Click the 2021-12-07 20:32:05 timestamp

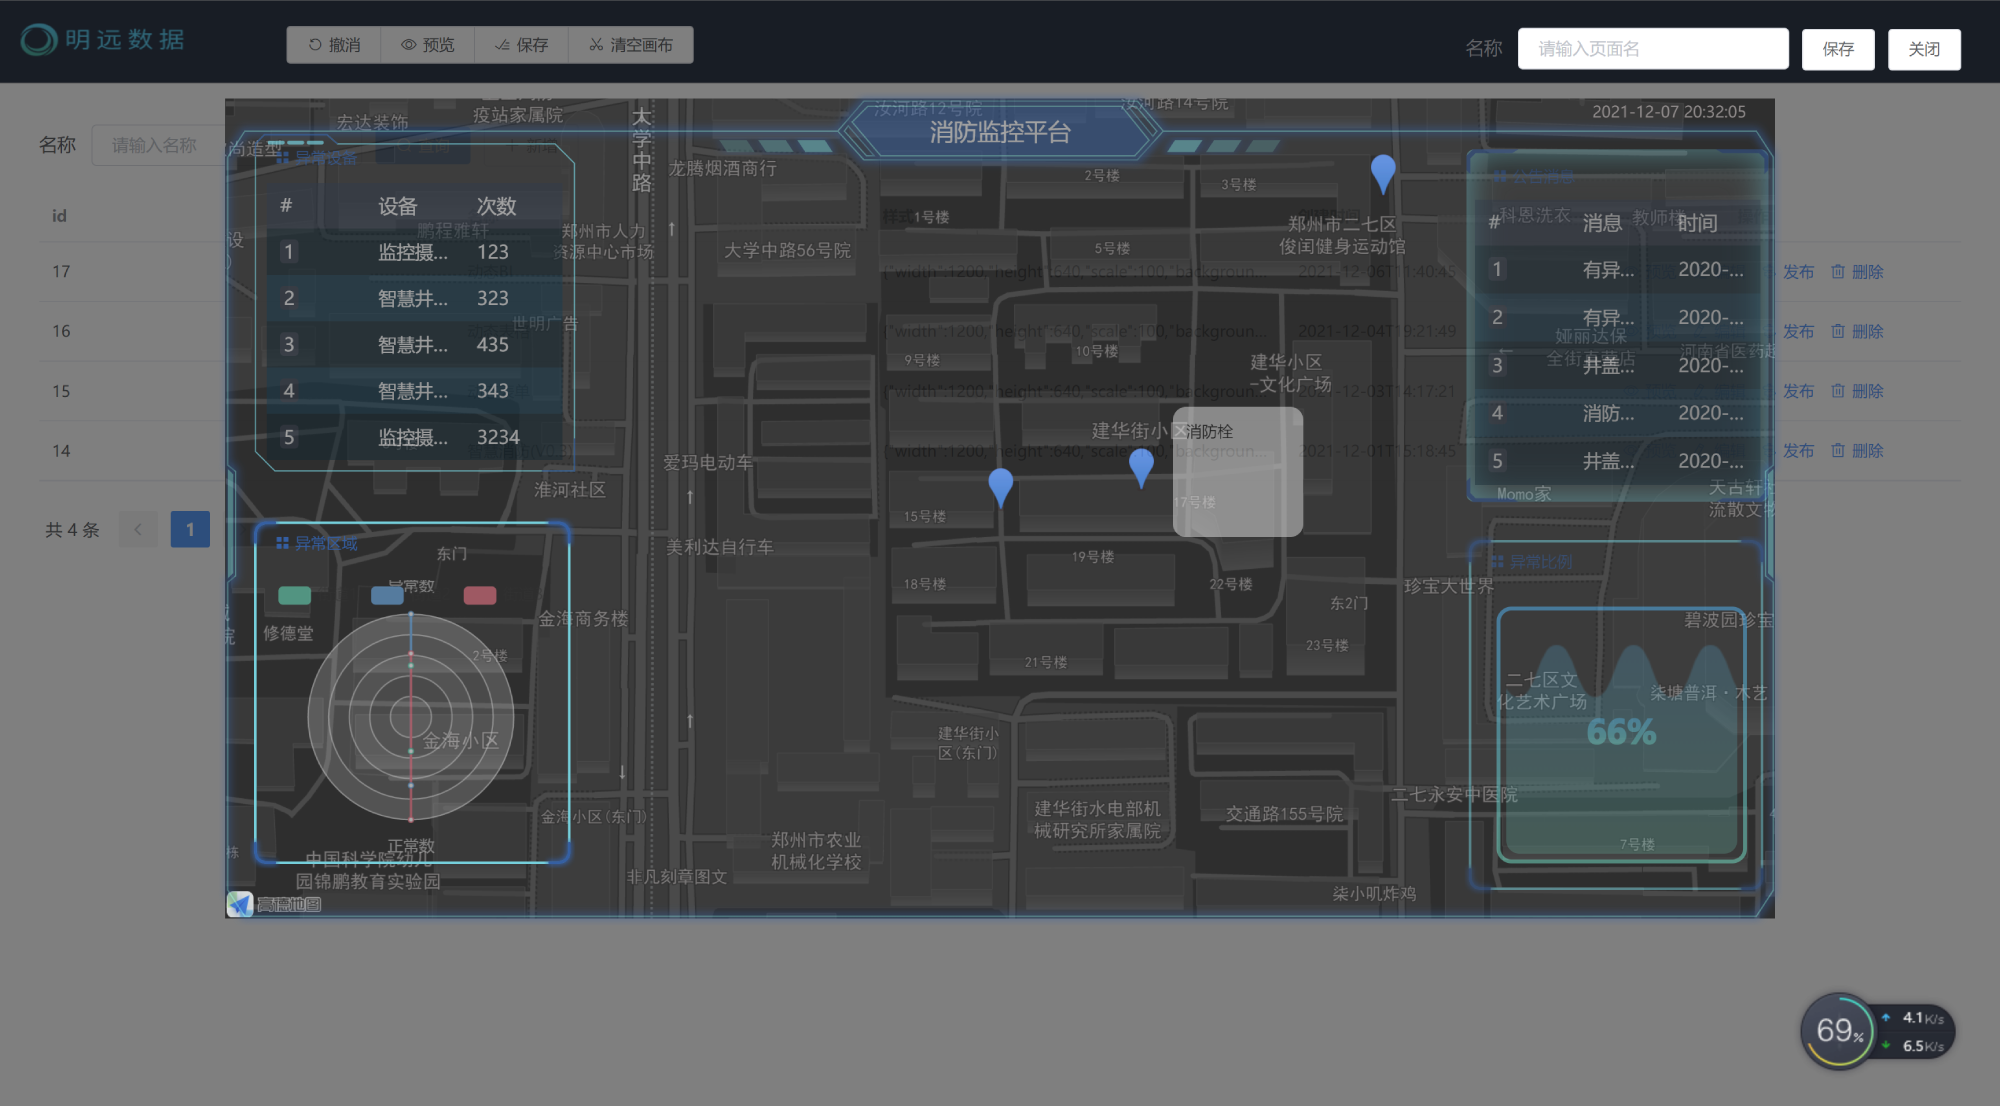(x=1669, y=112)
